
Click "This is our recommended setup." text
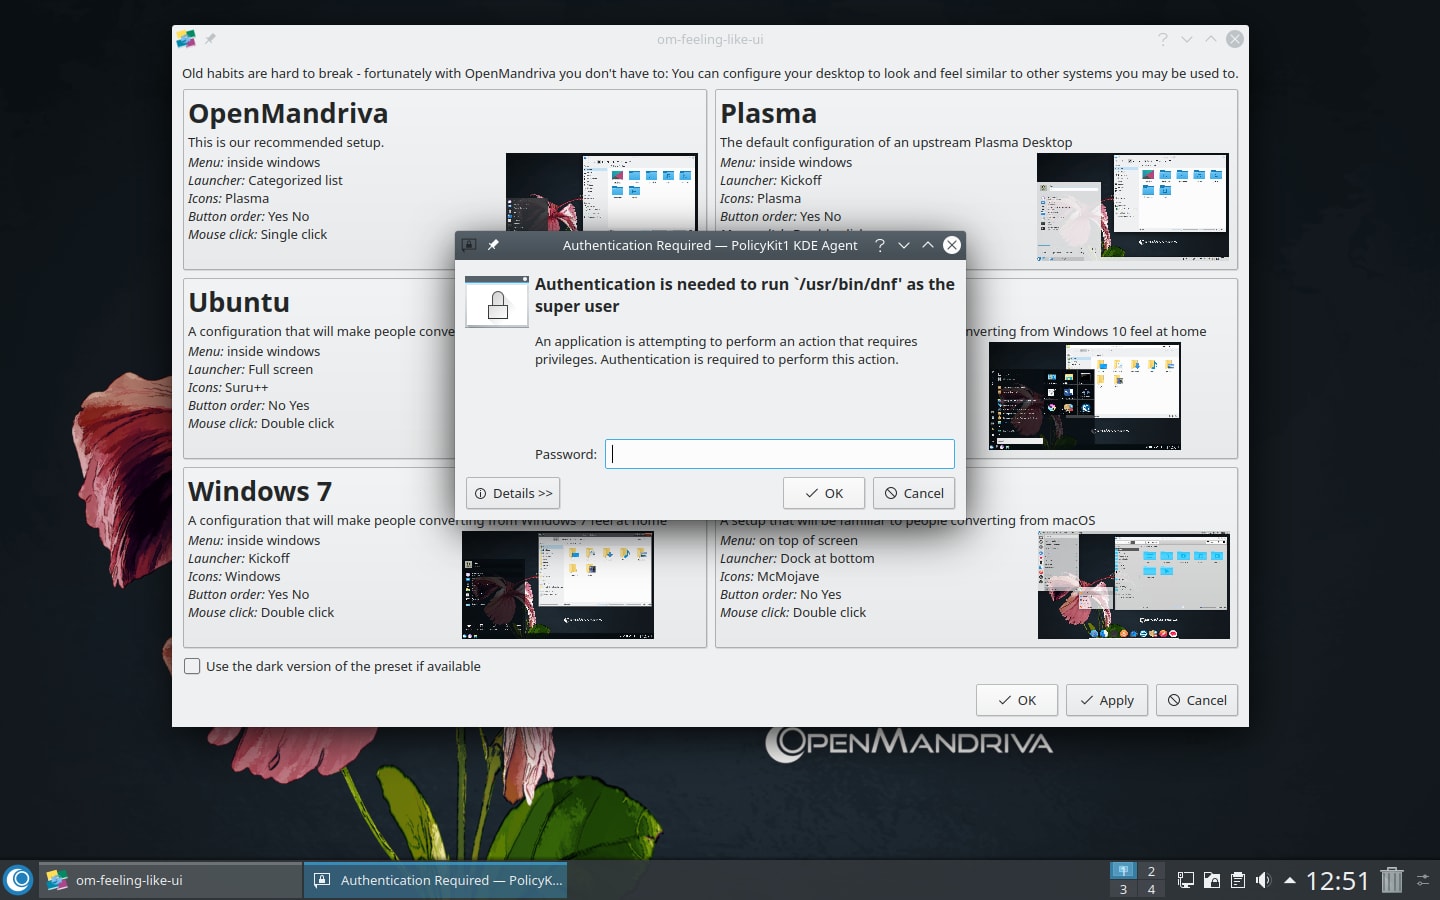click(x=286, y=142)
